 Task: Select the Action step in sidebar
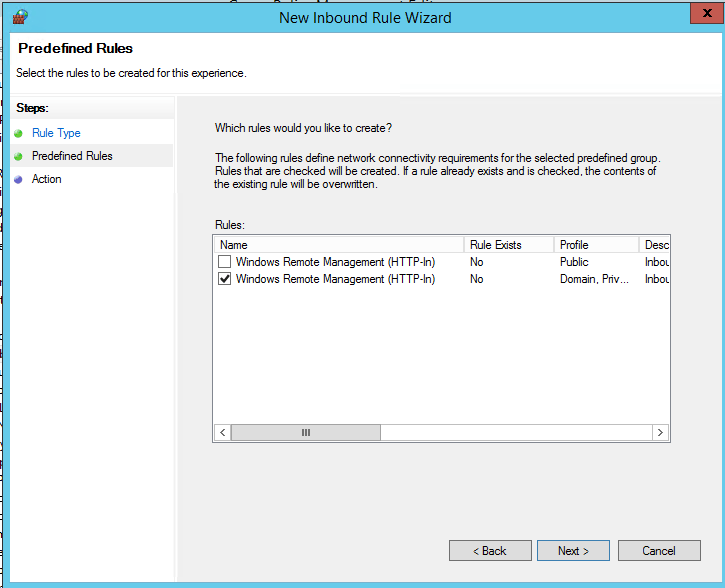(46, 179)
